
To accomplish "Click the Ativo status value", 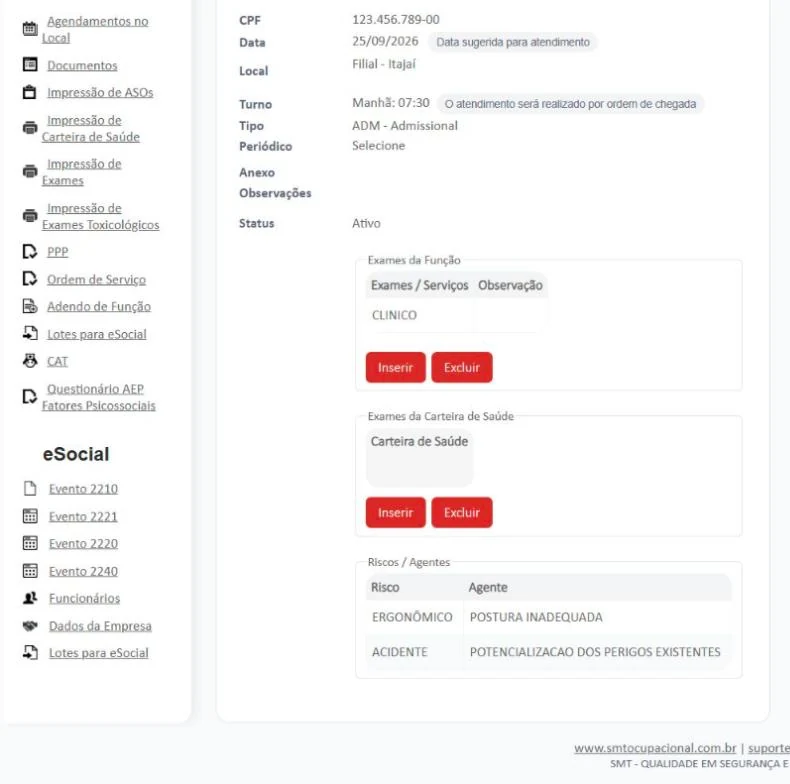I will point(366,223).
